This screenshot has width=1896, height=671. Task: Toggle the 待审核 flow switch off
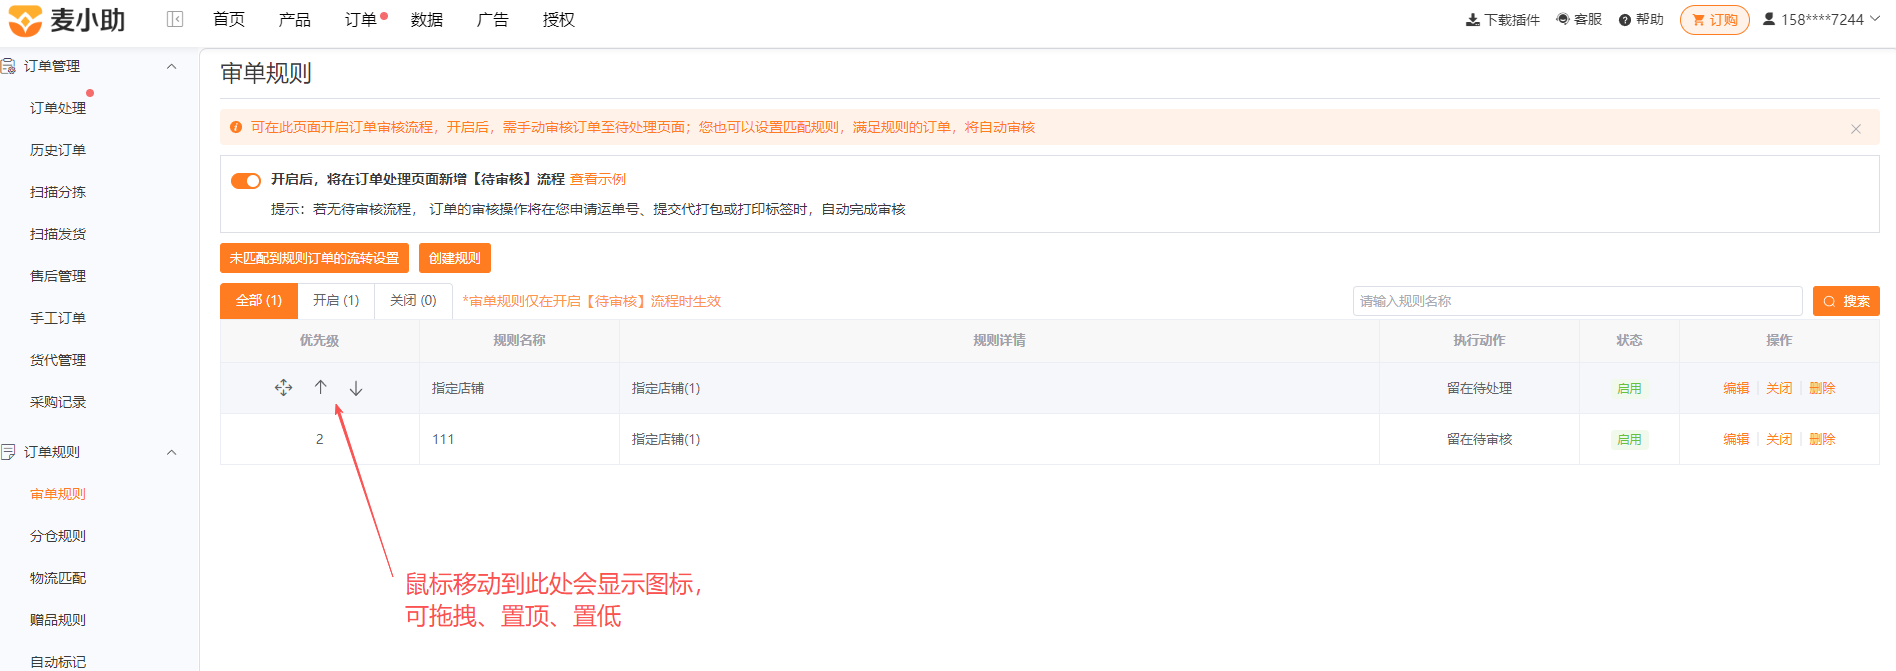246,181
